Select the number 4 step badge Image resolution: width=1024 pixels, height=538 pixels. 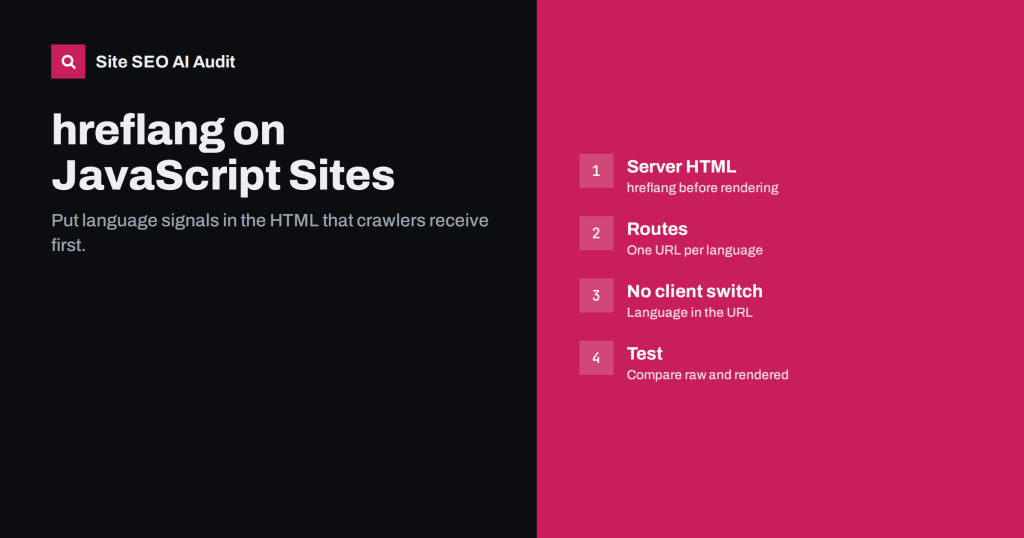point(596,358)
